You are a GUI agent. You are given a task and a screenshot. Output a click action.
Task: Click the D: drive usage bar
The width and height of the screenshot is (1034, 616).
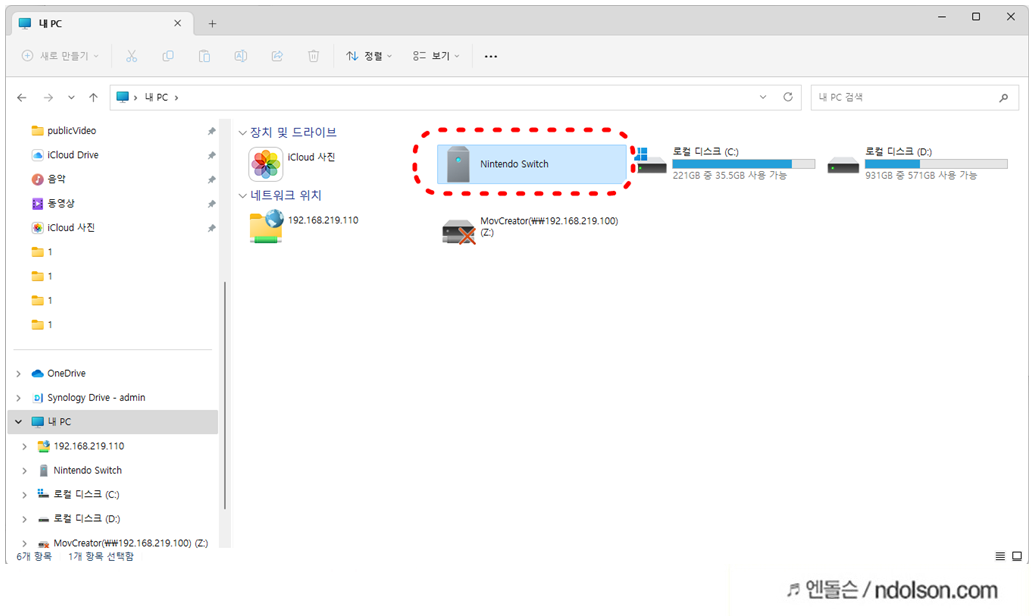pos(936,164)
